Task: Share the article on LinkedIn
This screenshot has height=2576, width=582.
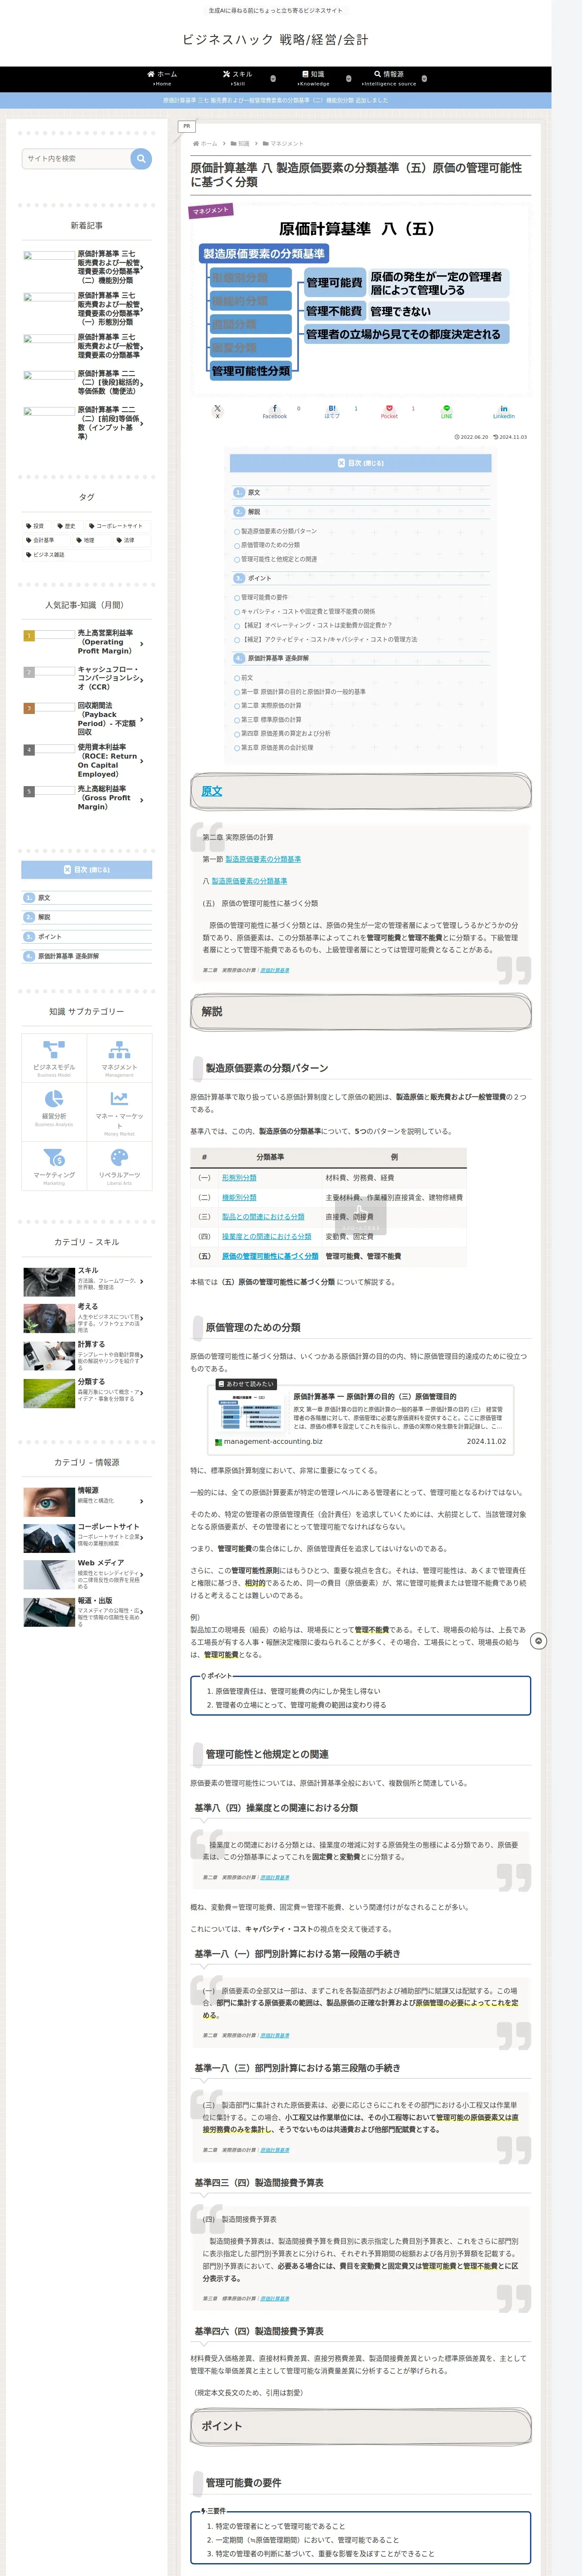Action: click(503, 411)
